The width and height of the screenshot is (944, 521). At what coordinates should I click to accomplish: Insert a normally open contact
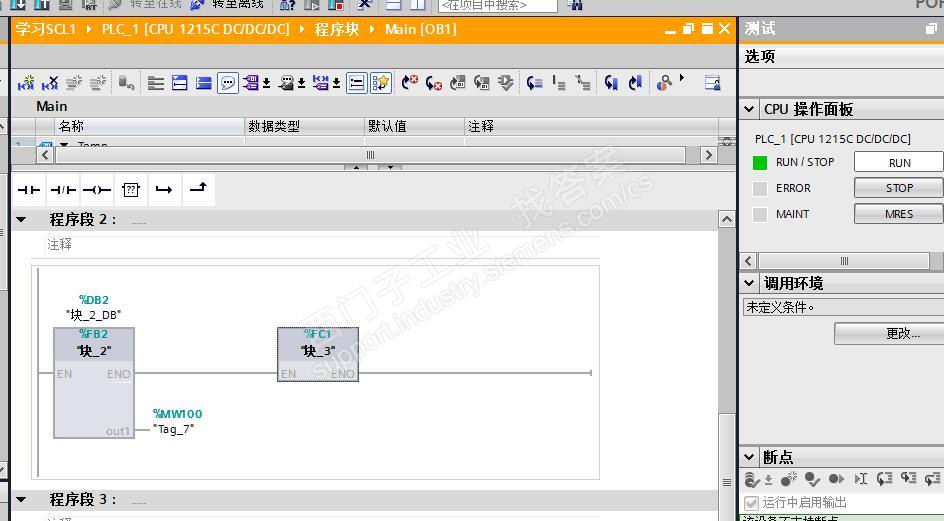click(29, 190)
